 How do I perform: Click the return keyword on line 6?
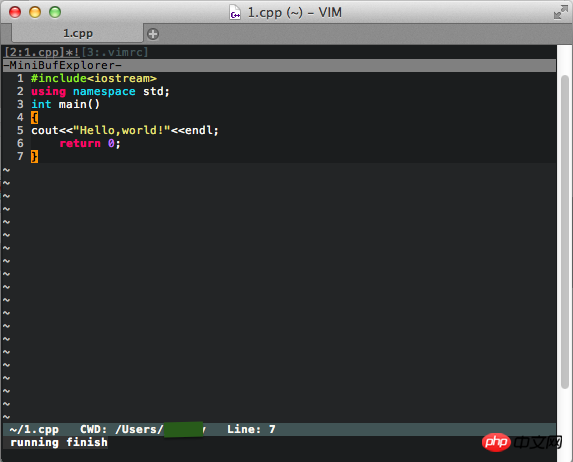point(80,143)
